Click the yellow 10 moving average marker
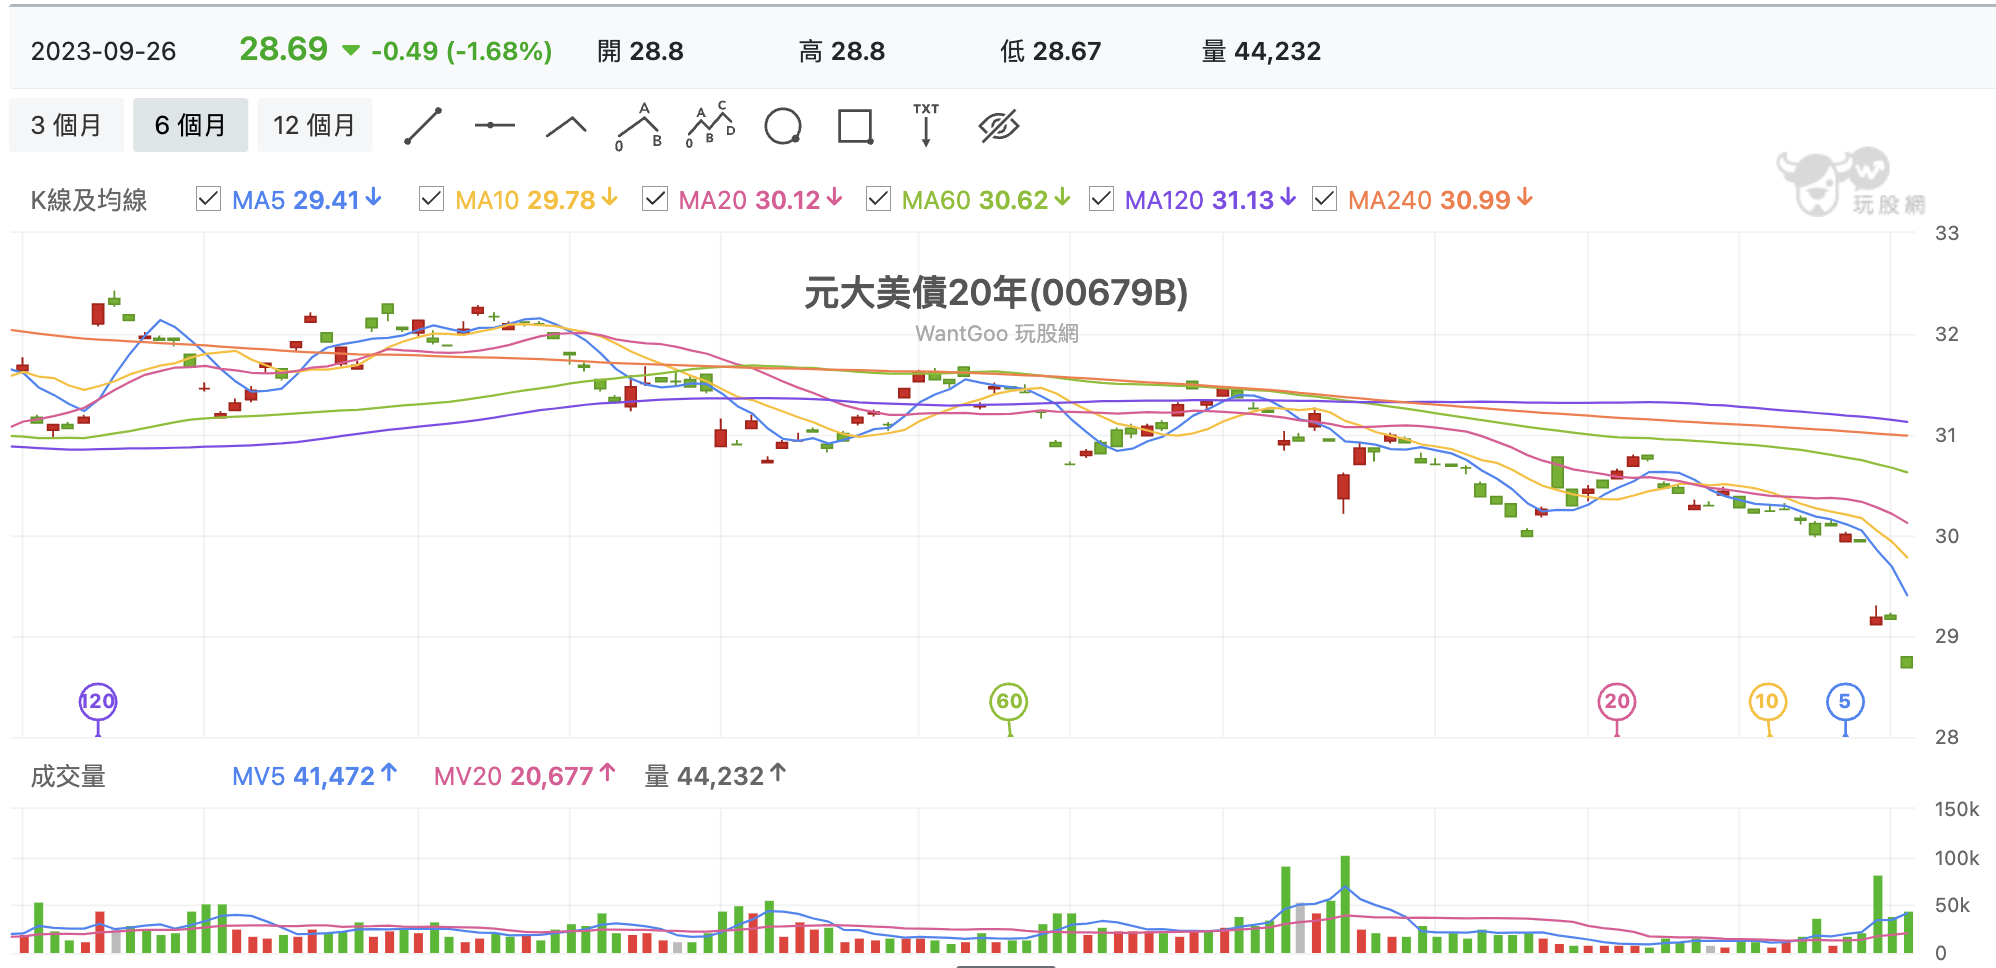 pos(1767,701)
